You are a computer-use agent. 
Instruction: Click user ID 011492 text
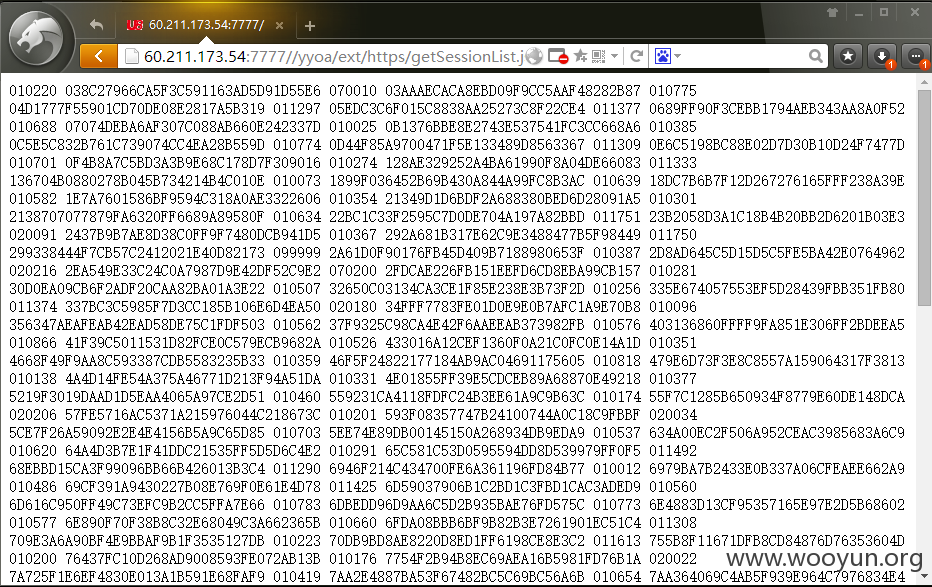pyautogui.click(x=673, y=451)
